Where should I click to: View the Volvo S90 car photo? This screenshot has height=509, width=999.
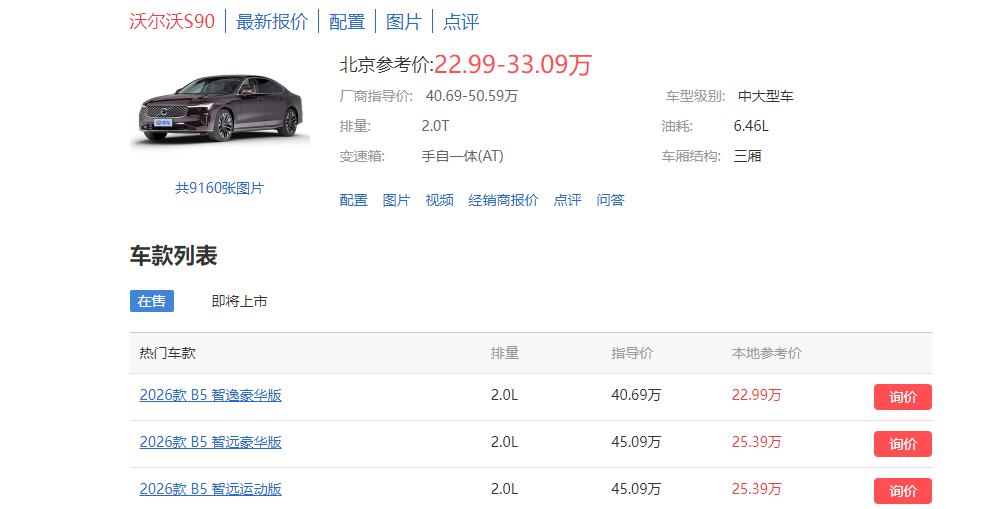pos(220,110)
